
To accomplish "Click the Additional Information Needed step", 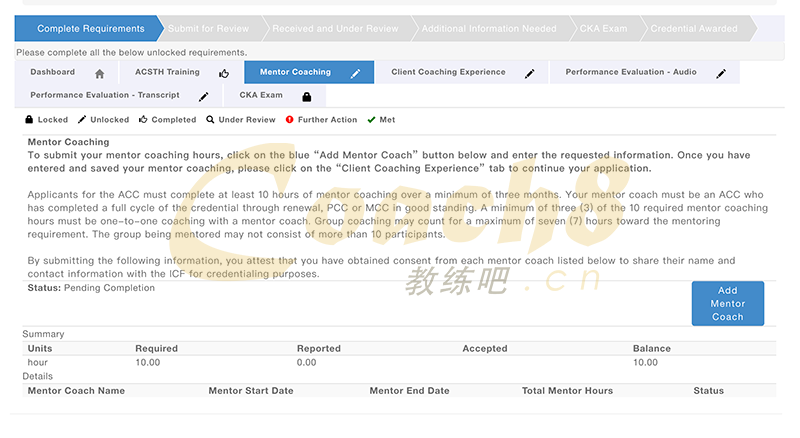I will 488,29.
